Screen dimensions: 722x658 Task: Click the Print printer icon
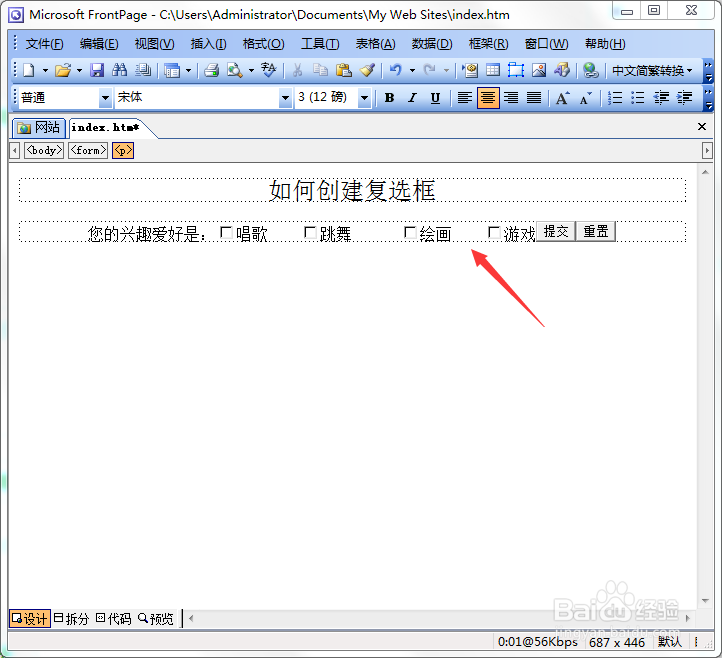[211, 70]
